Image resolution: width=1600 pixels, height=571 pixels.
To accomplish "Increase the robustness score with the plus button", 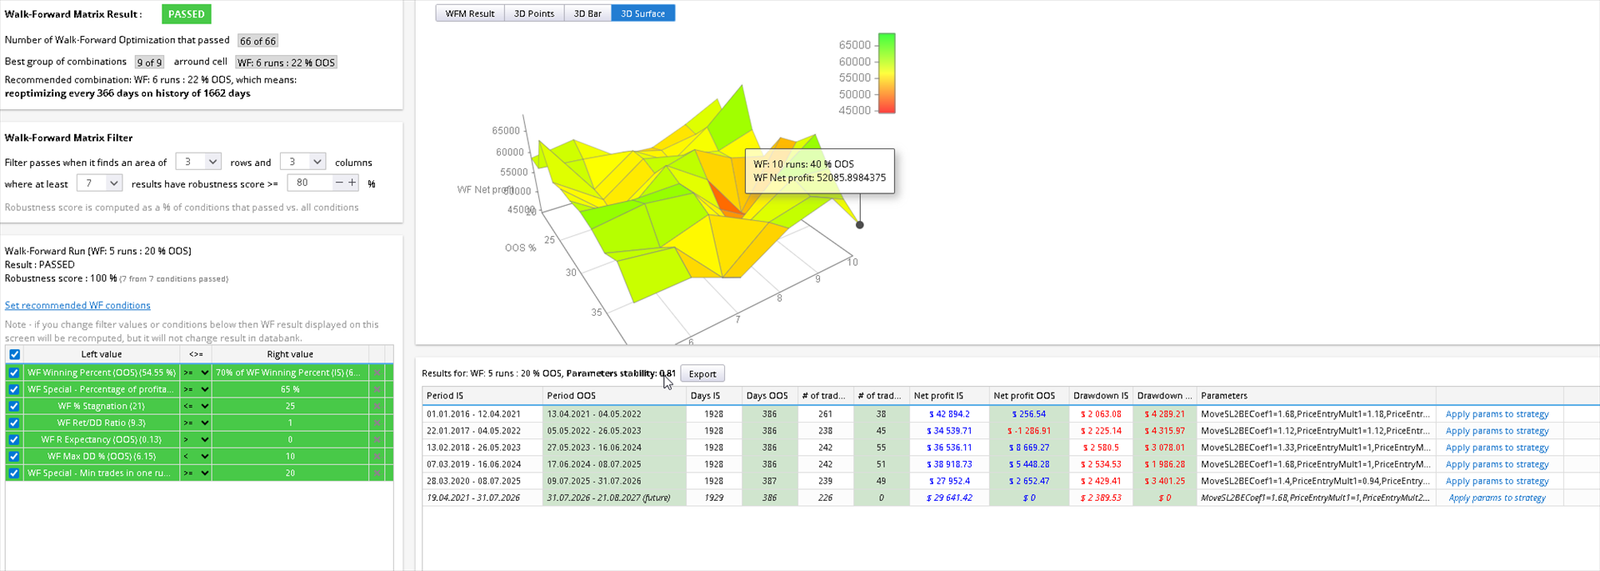I will pyautogui.click(x=352, y=183).
